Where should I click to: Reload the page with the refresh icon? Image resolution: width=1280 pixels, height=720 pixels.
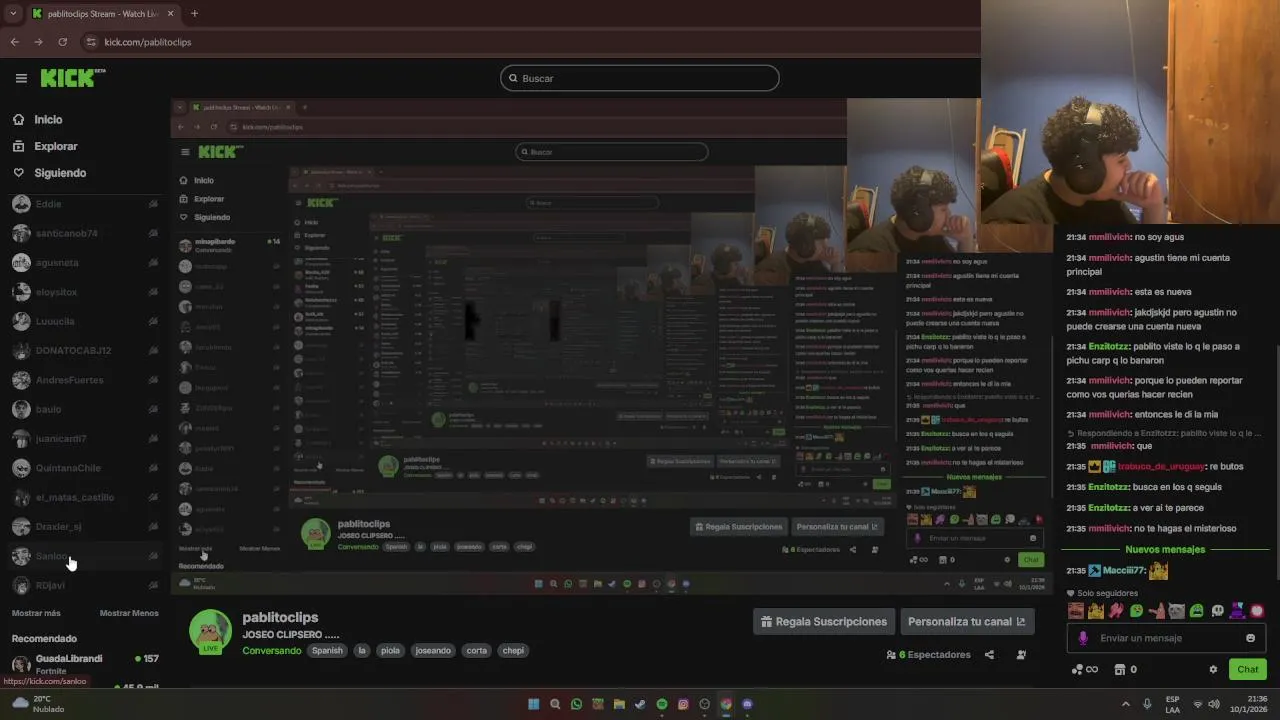click(62, 42)
